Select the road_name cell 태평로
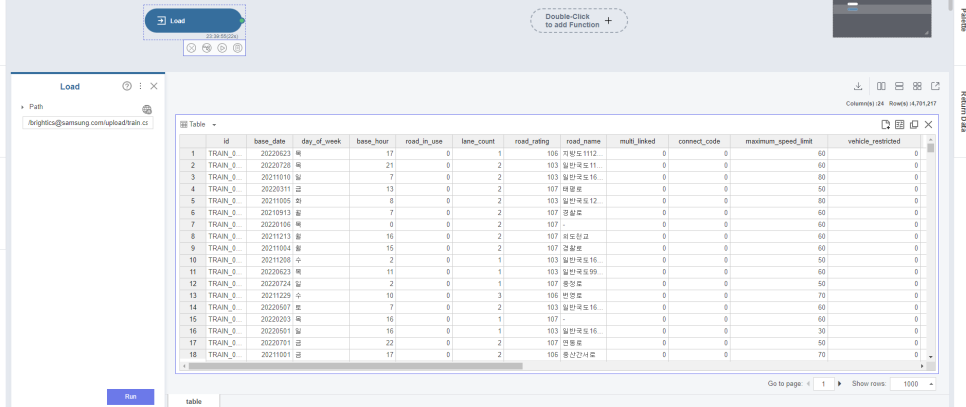 tap(583, 189)
